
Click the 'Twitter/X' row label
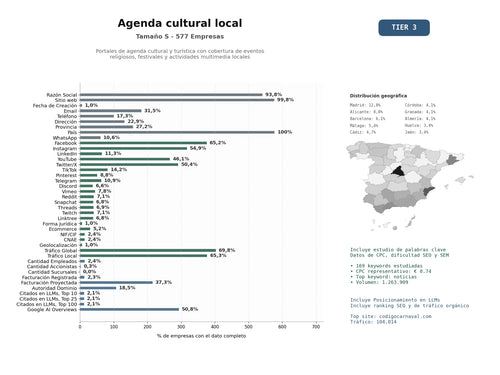(66, 165)
